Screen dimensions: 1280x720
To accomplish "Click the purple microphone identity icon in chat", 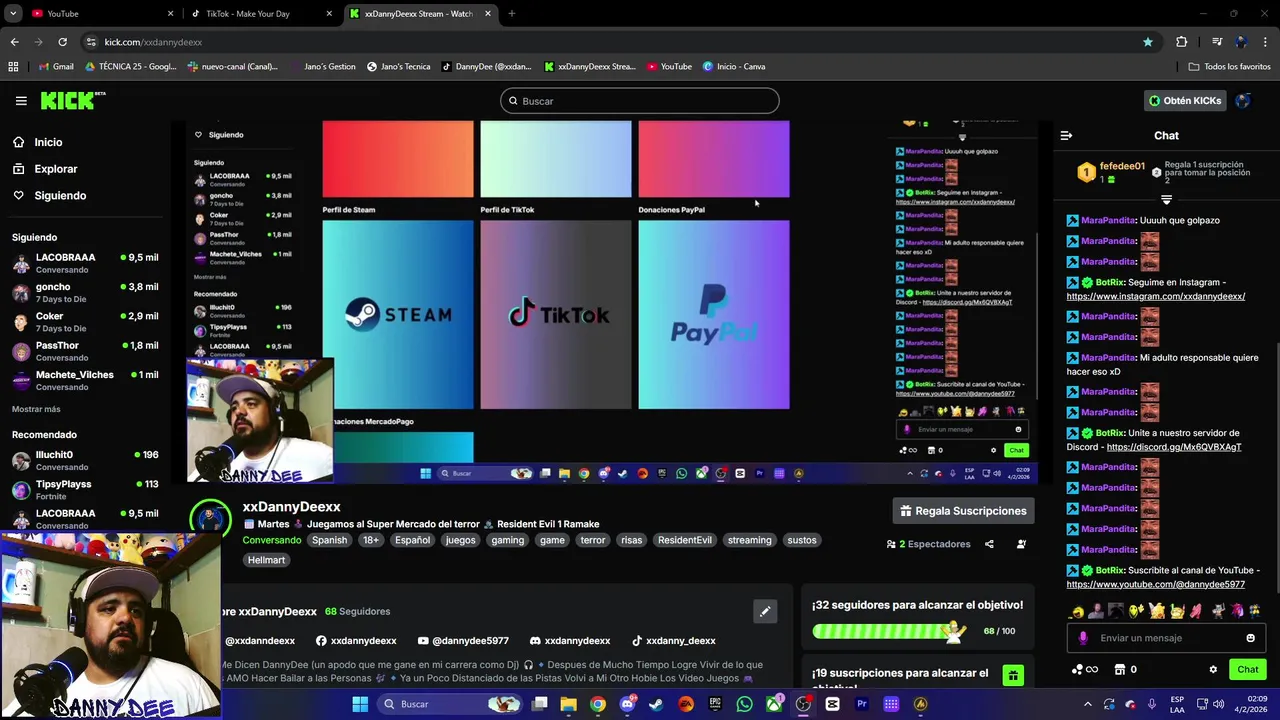I will tap(1083, 638).
